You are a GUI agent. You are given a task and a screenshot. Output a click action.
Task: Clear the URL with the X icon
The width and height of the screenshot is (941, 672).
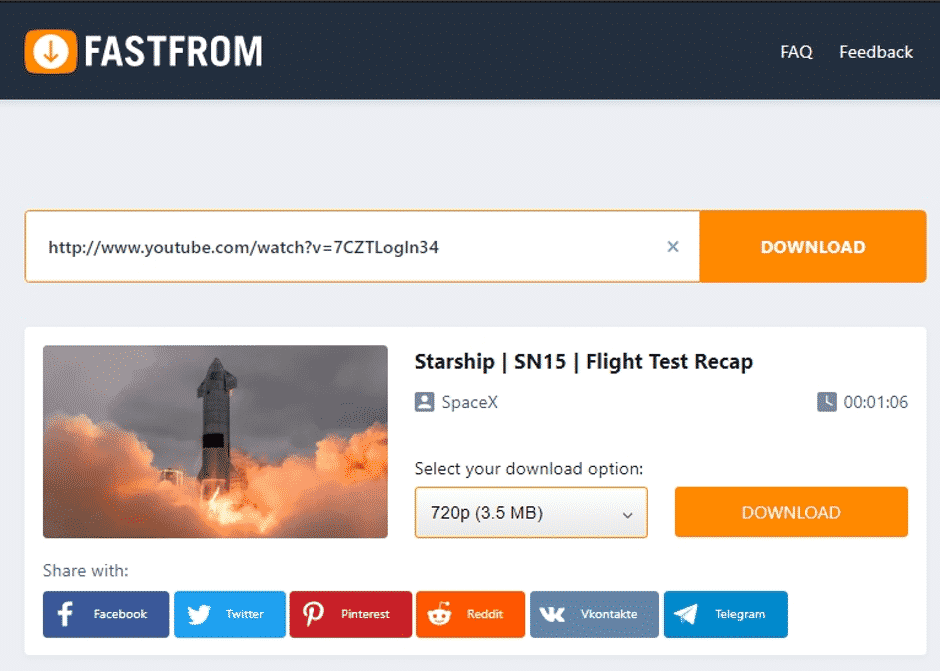click(x=673, y=247)
